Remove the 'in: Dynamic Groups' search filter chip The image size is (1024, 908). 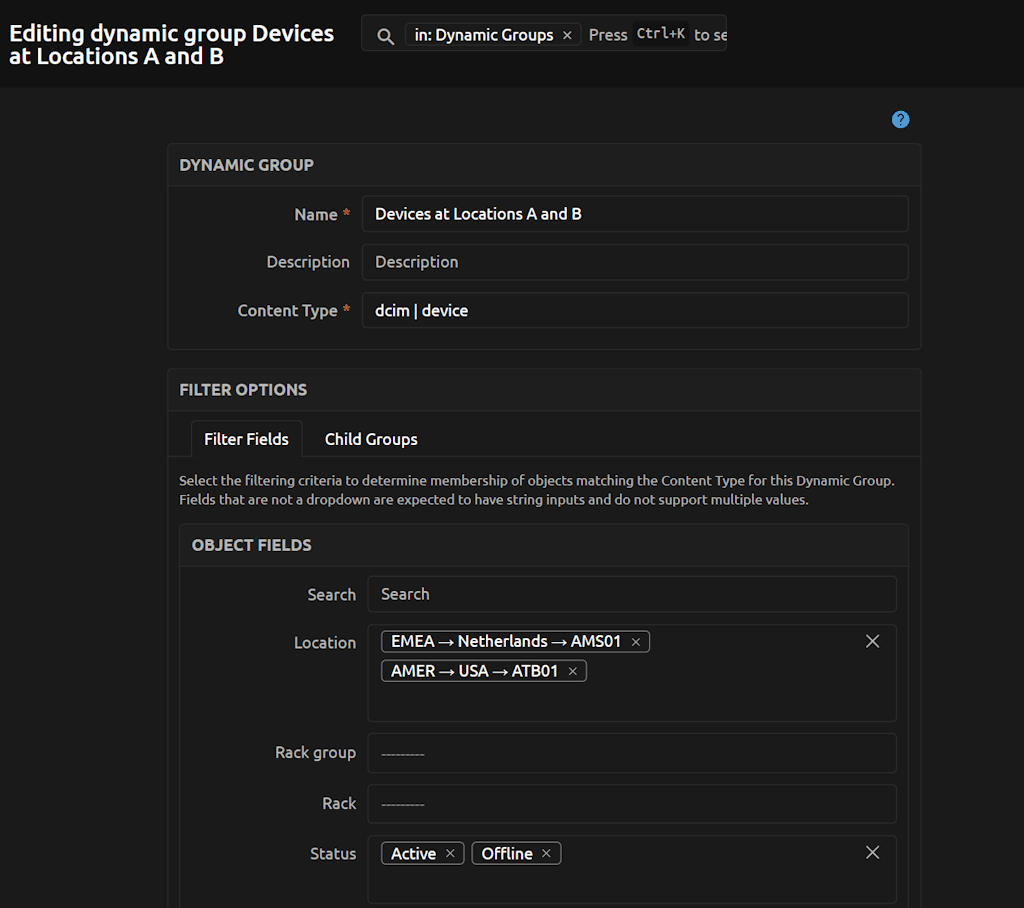tap(567, 34)
